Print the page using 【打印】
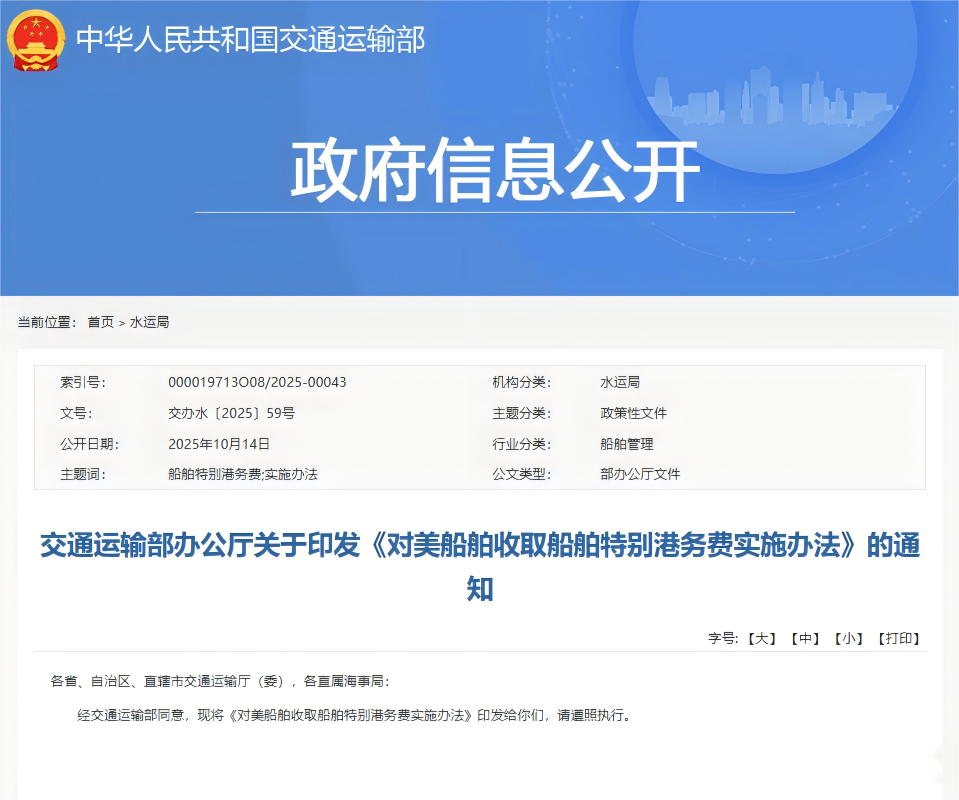The width and height of the screenshot is (959, 800). [898, 638]
